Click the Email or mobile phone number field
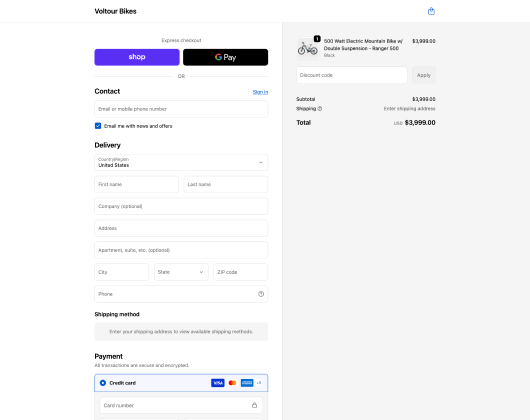The image size is (530, 420). 181,109
